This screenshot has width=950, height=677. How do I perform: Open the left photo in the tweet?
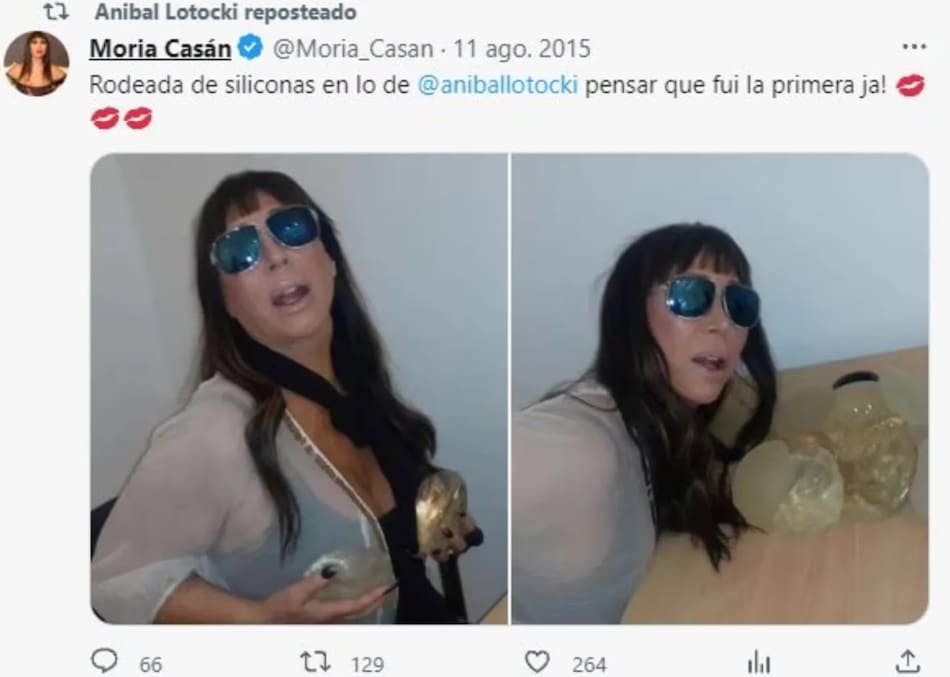click(299, 389)
